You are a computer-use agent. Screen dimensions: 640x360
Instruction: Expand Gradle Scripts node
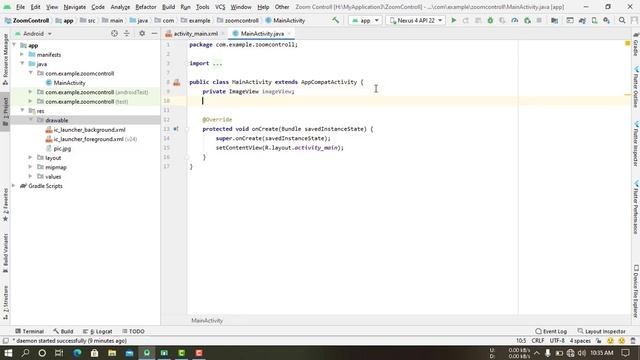click(14, 186)
